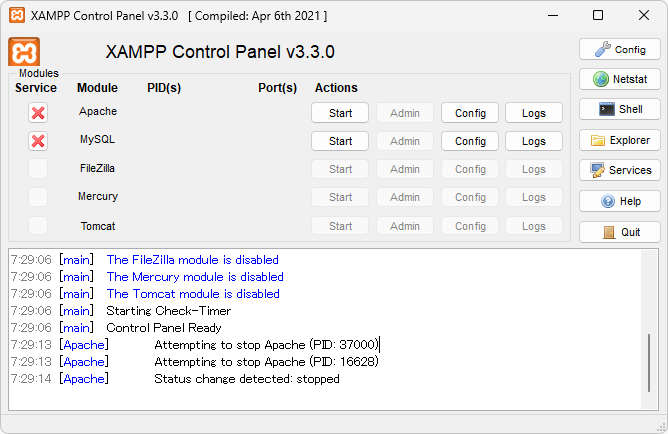Start the MySQL module
668x434 pixels.
click(x=340, y=141)
